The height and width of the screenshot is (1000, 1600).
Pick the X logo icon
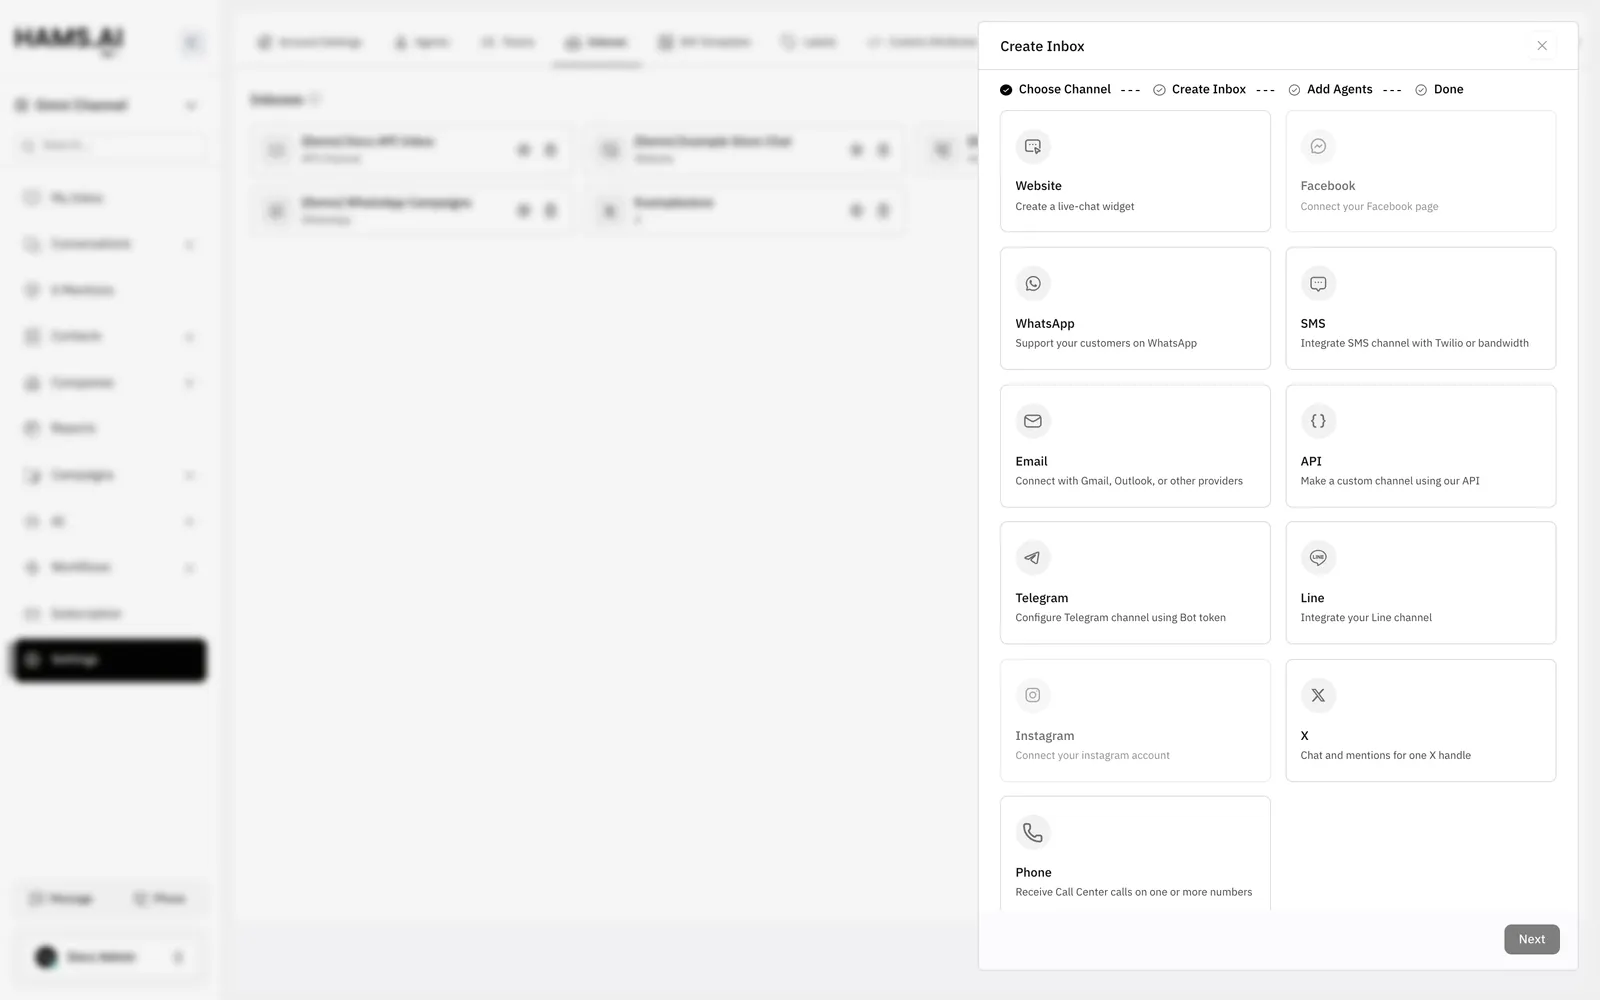(x=1318, y=695)
